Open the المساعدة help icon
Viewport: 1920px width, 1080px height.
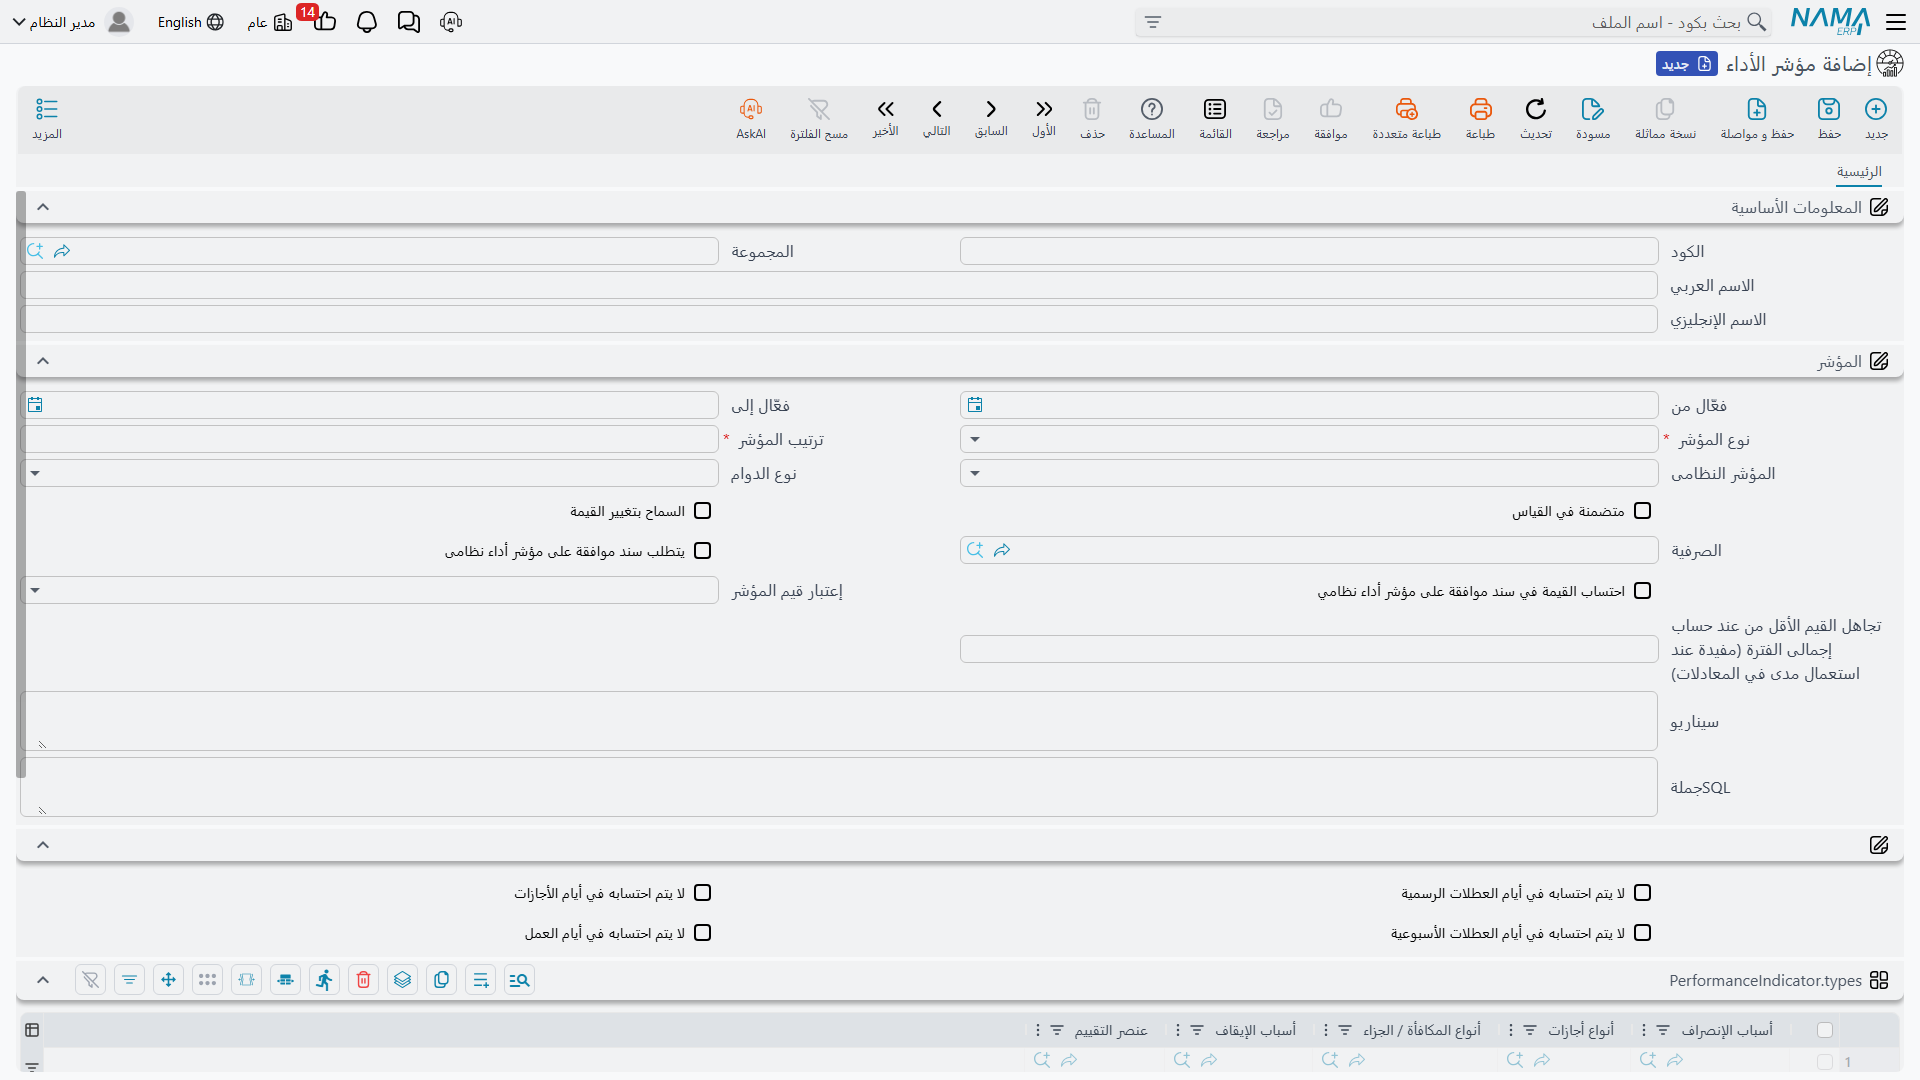[x=1152, y=109]
